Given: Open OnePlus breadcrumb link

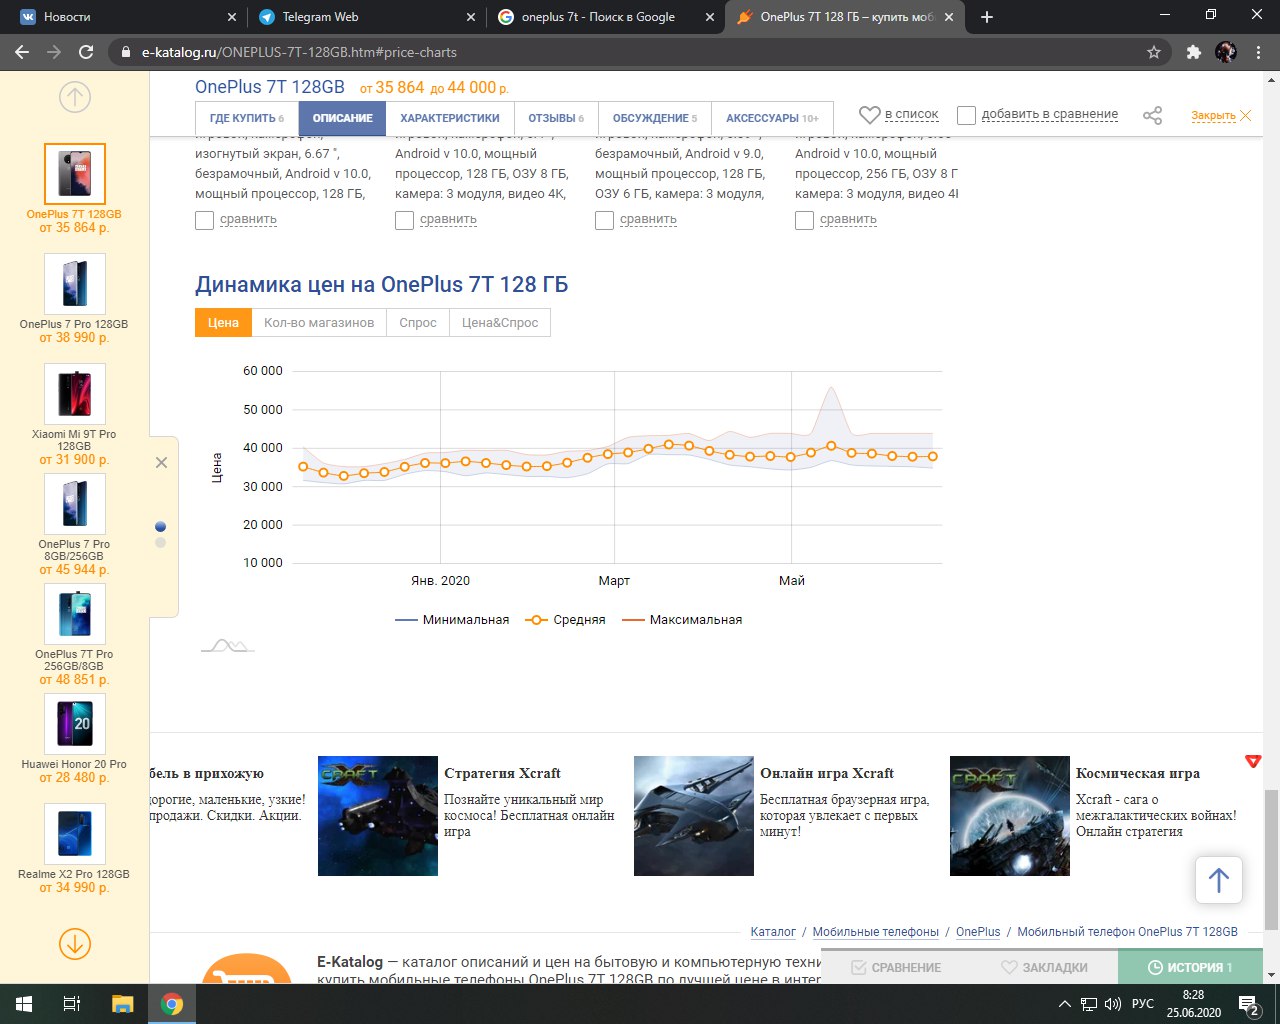Looking at the screenshot, I should [978, 932].
